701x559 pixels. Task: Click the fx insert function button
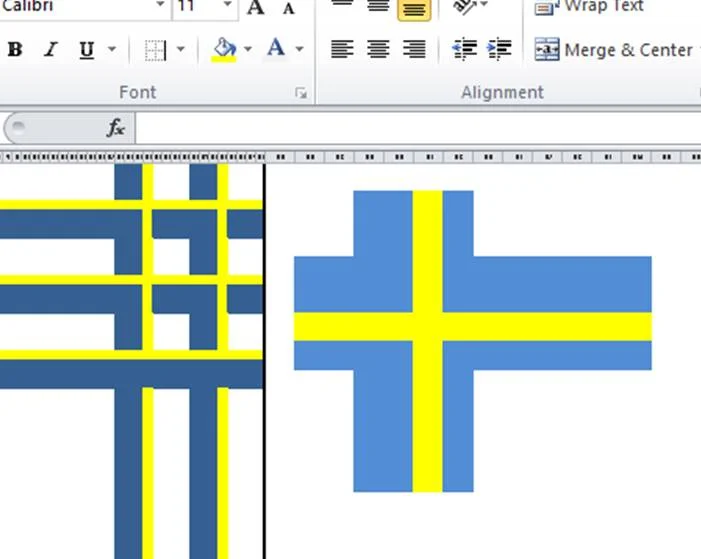coord(116,128)
